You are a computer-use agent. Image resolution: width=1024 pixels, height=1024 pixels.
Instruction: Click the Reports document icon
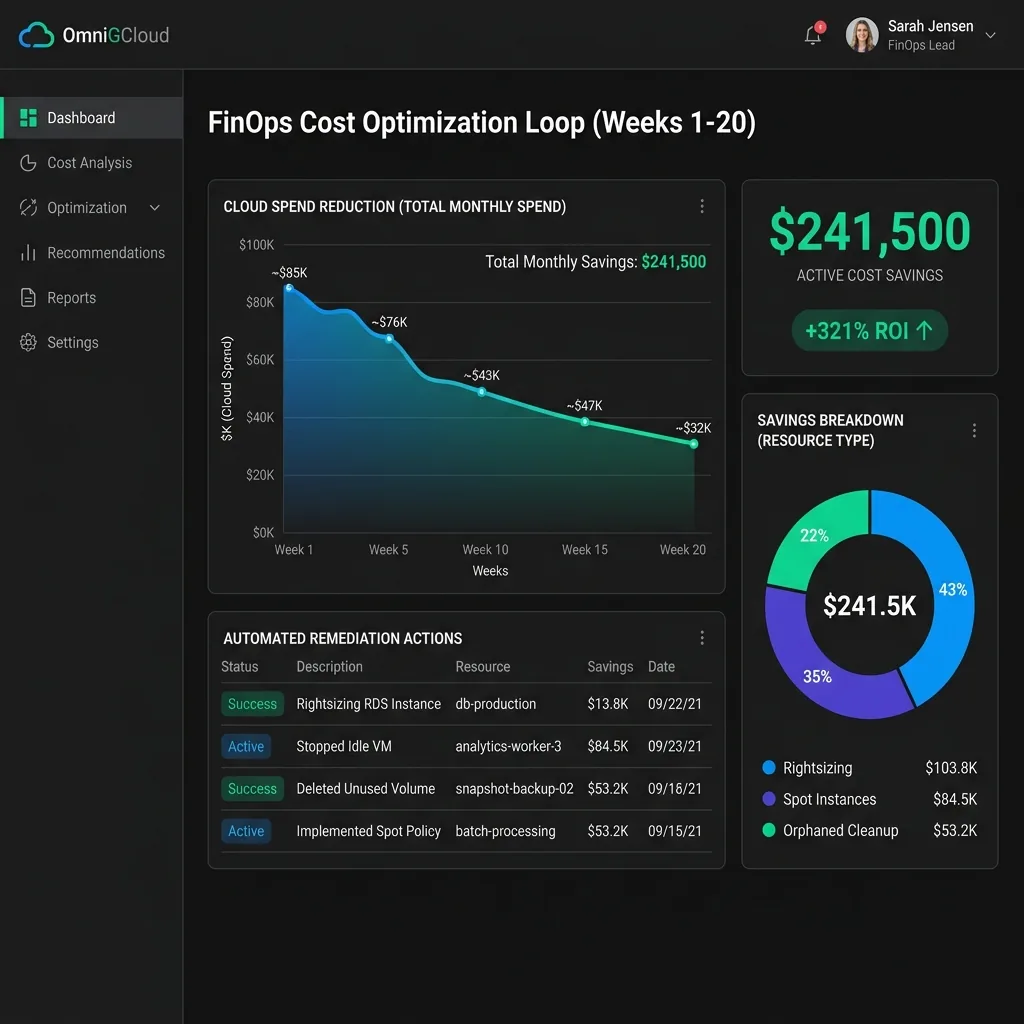click(28, 298)
